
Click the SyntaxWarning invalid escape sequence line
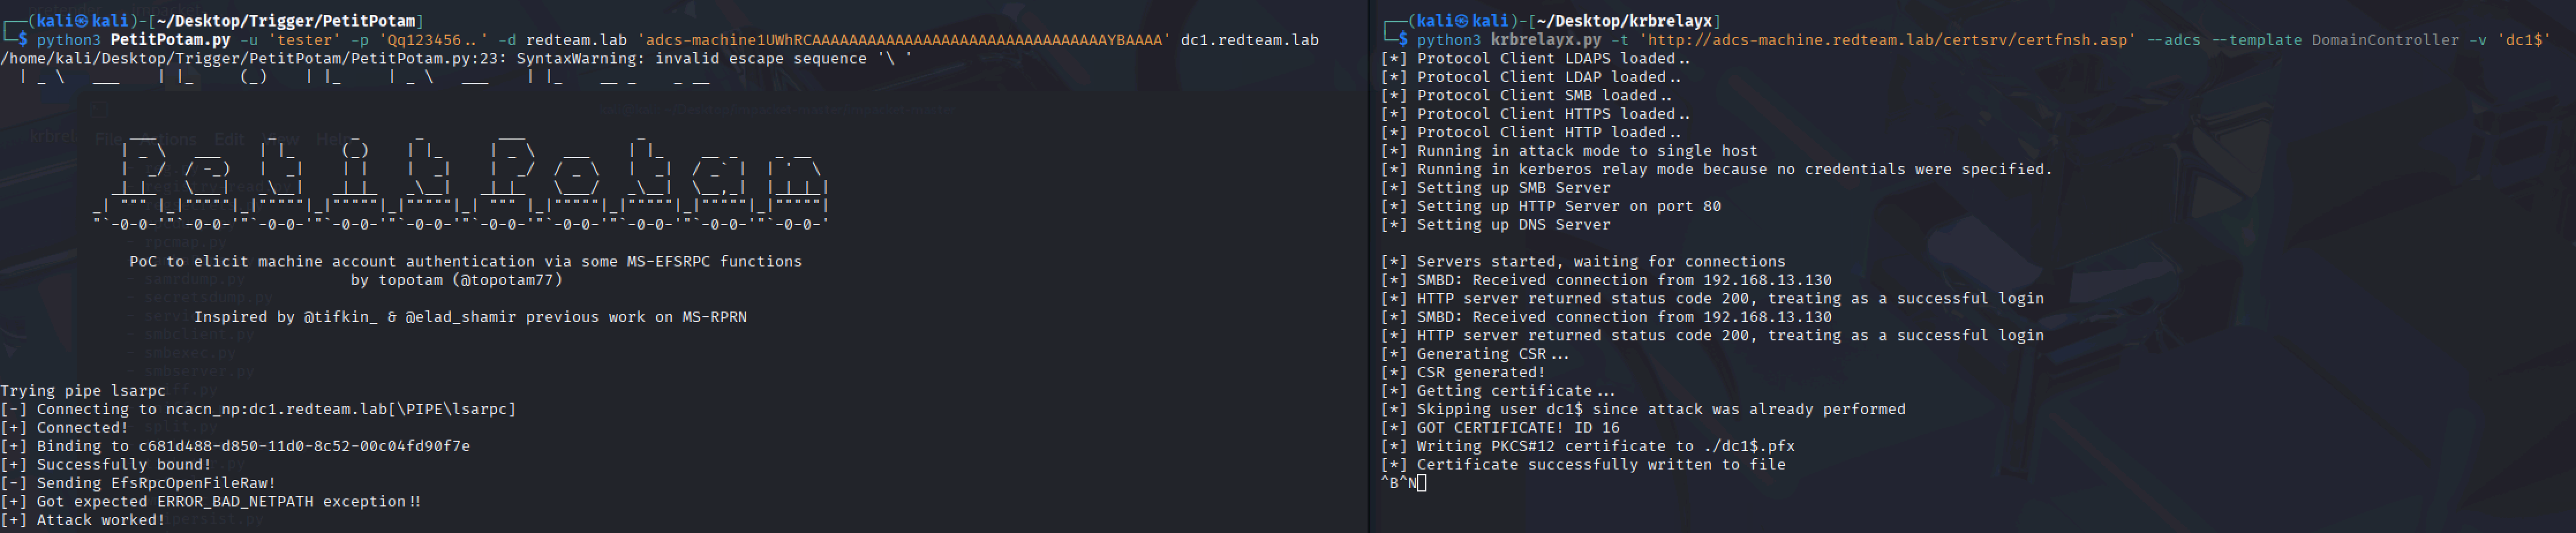[456, 59]
